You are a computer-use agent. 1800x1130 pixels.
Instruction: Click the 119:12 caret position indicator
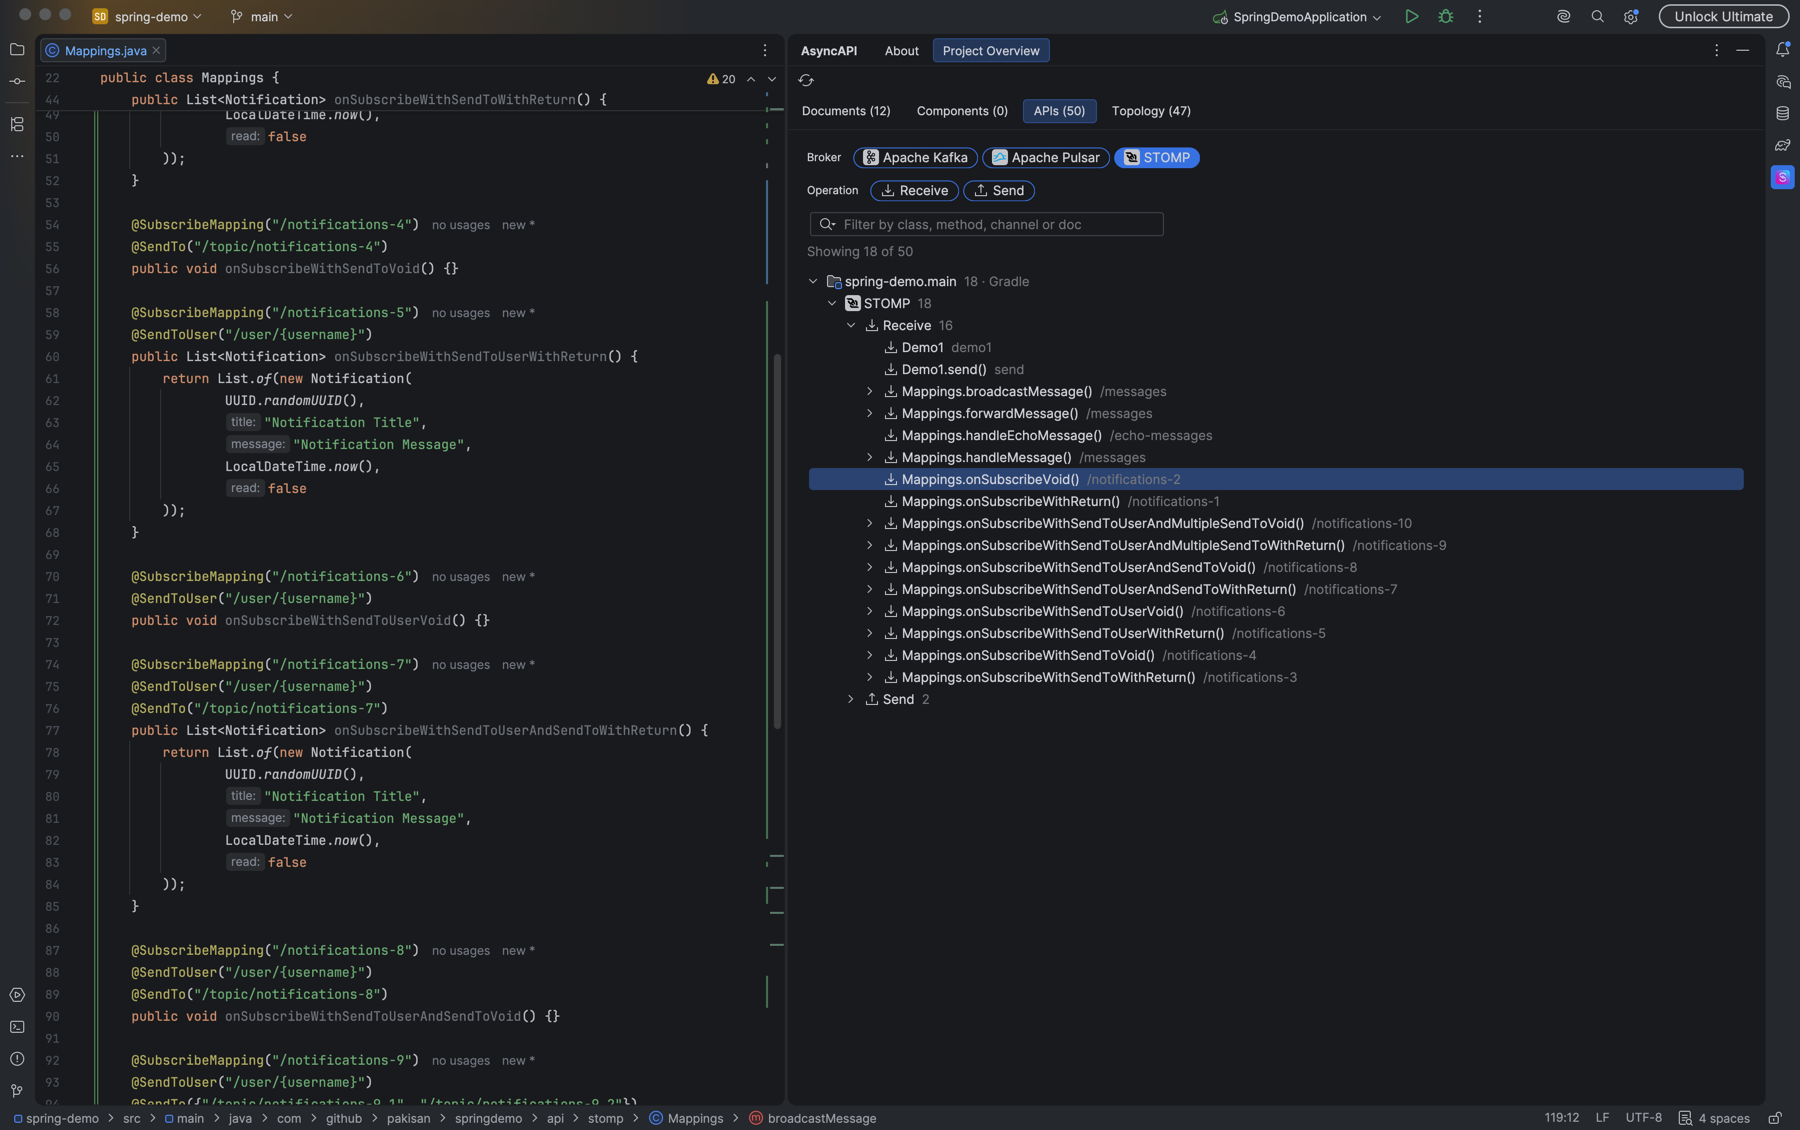(1561, 1118)
